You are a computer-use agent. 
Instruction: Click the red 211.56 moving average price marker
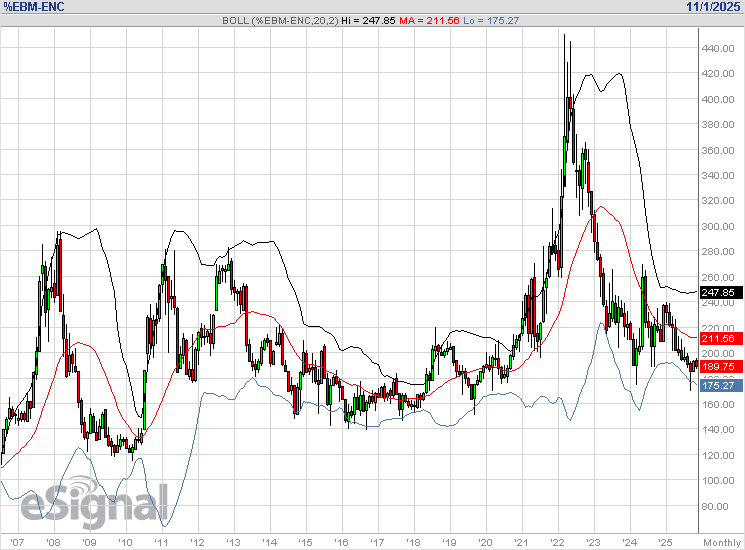(719, 339)
